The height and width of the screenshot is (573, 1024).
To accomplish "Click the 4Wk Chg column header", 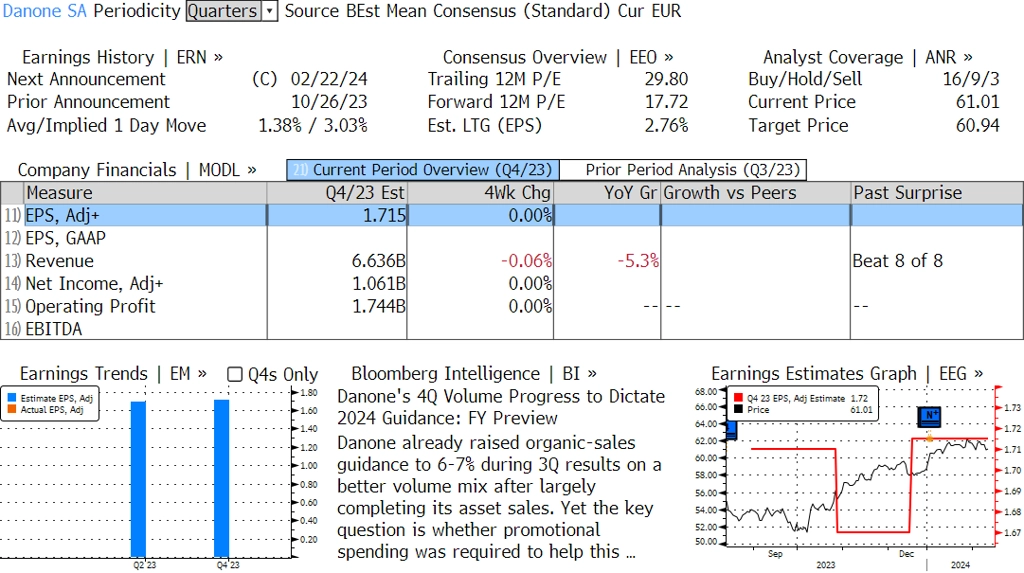I will (x=480, y=193).
